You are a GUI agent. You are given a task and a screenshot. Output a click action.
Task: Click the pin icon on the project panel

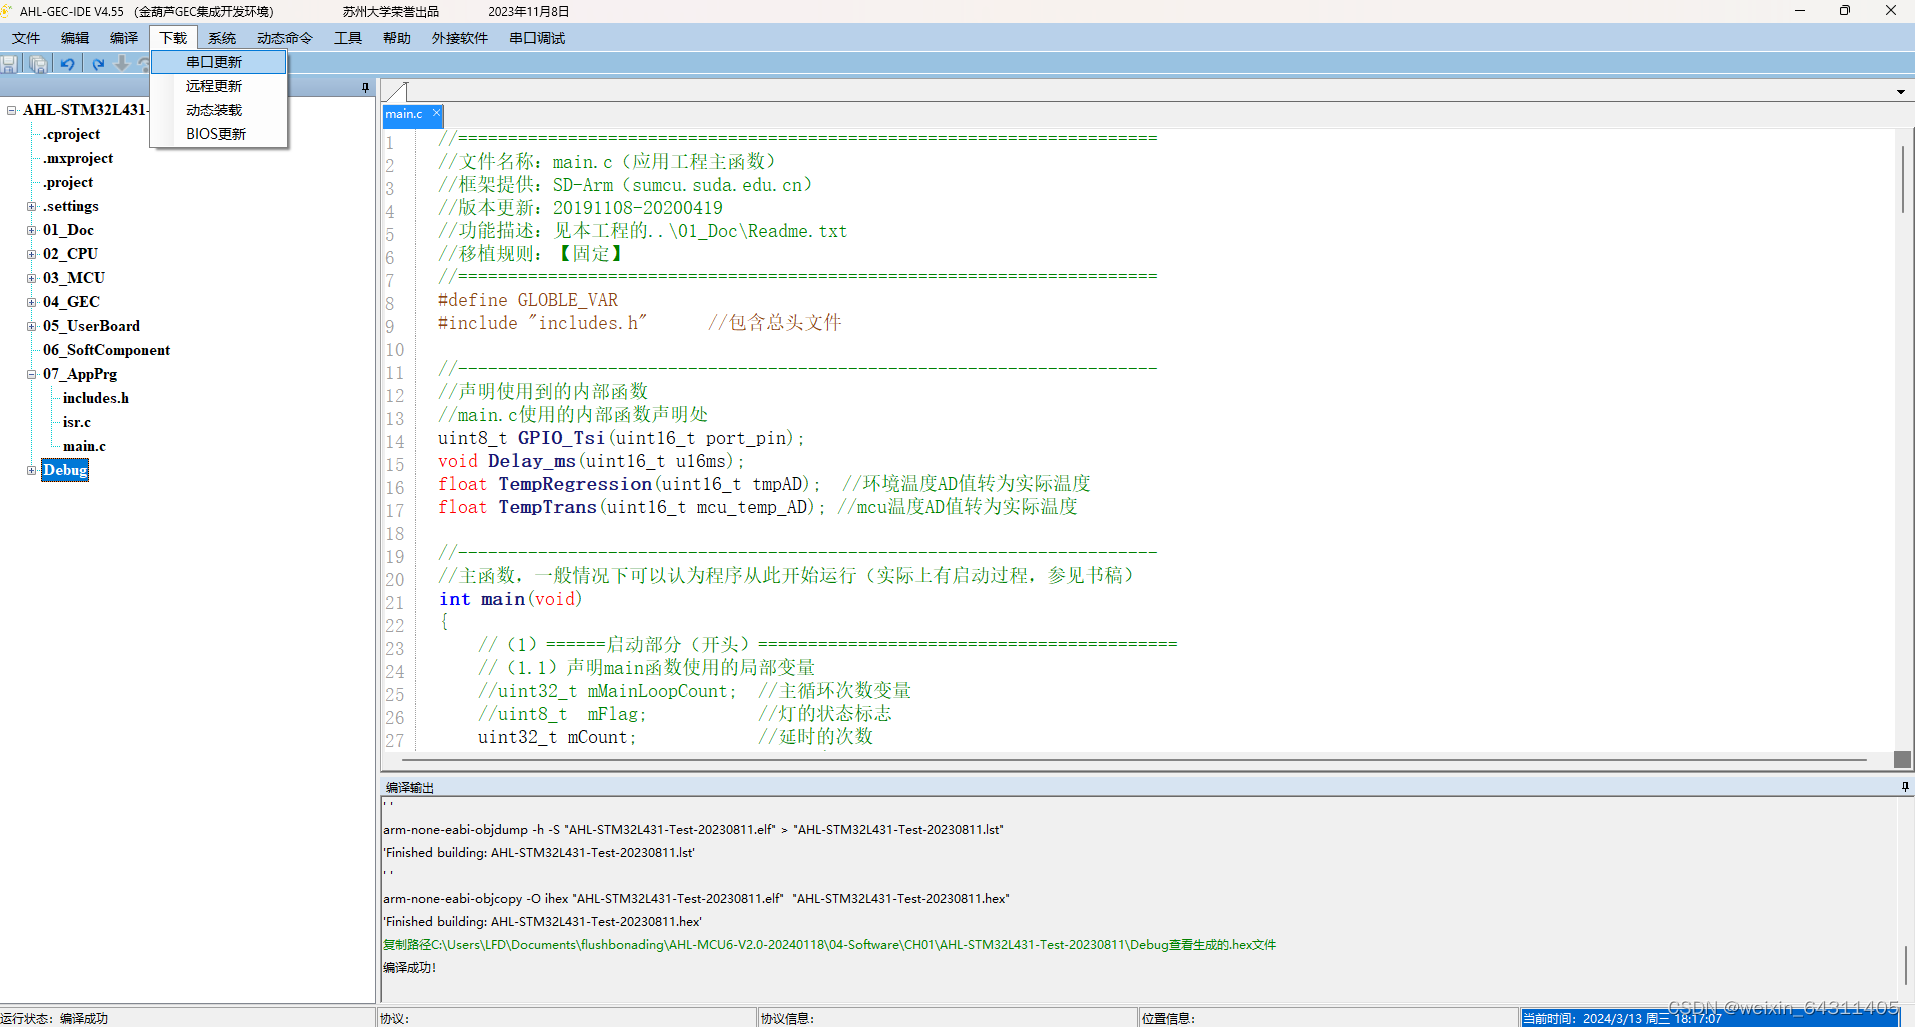pos(365,87)
